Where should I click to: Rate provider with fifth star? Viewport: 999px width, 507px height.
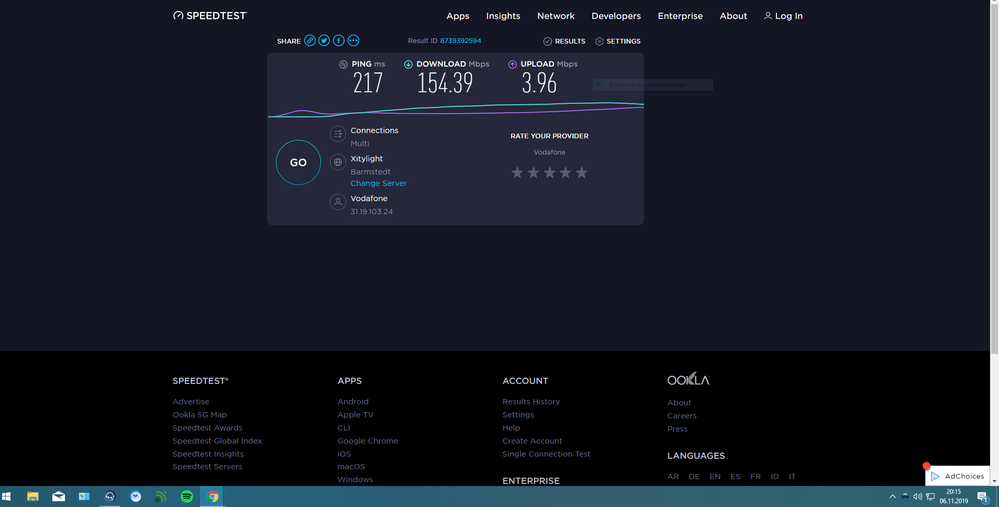[x=582, y=173]
